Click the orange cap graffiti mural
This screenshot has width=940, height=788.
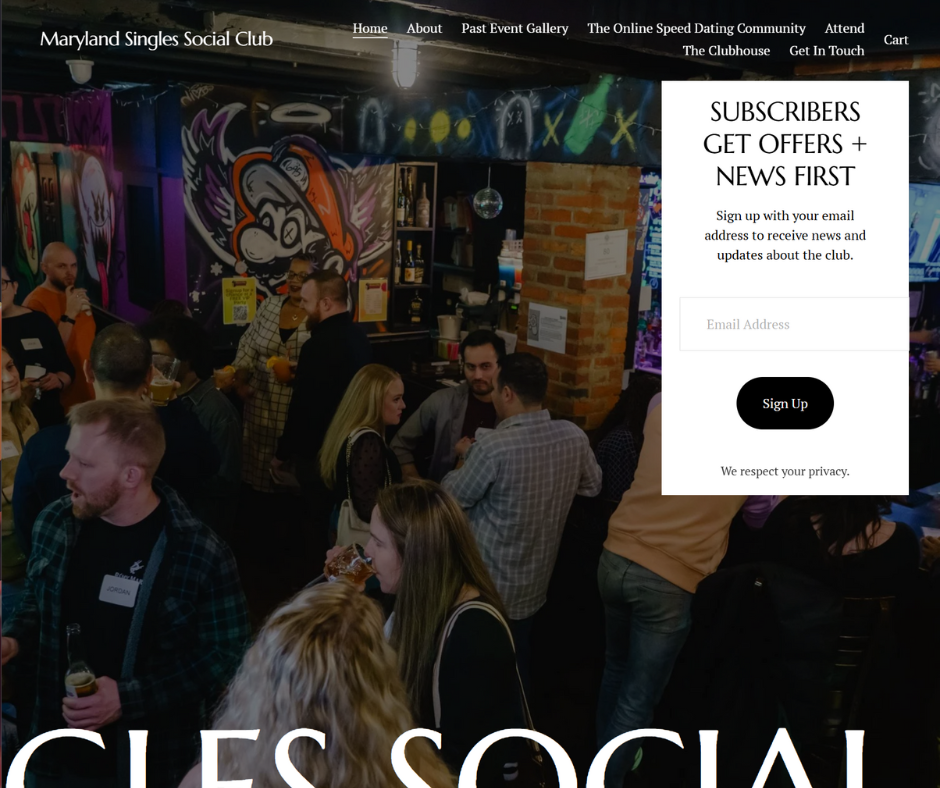[x=288, y=204]
